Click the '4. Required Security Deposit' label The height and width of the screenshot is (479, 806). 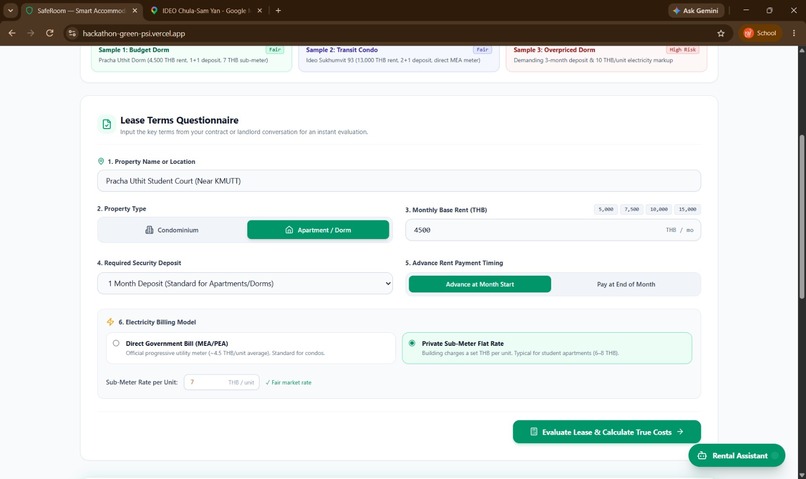coord(139,263)
